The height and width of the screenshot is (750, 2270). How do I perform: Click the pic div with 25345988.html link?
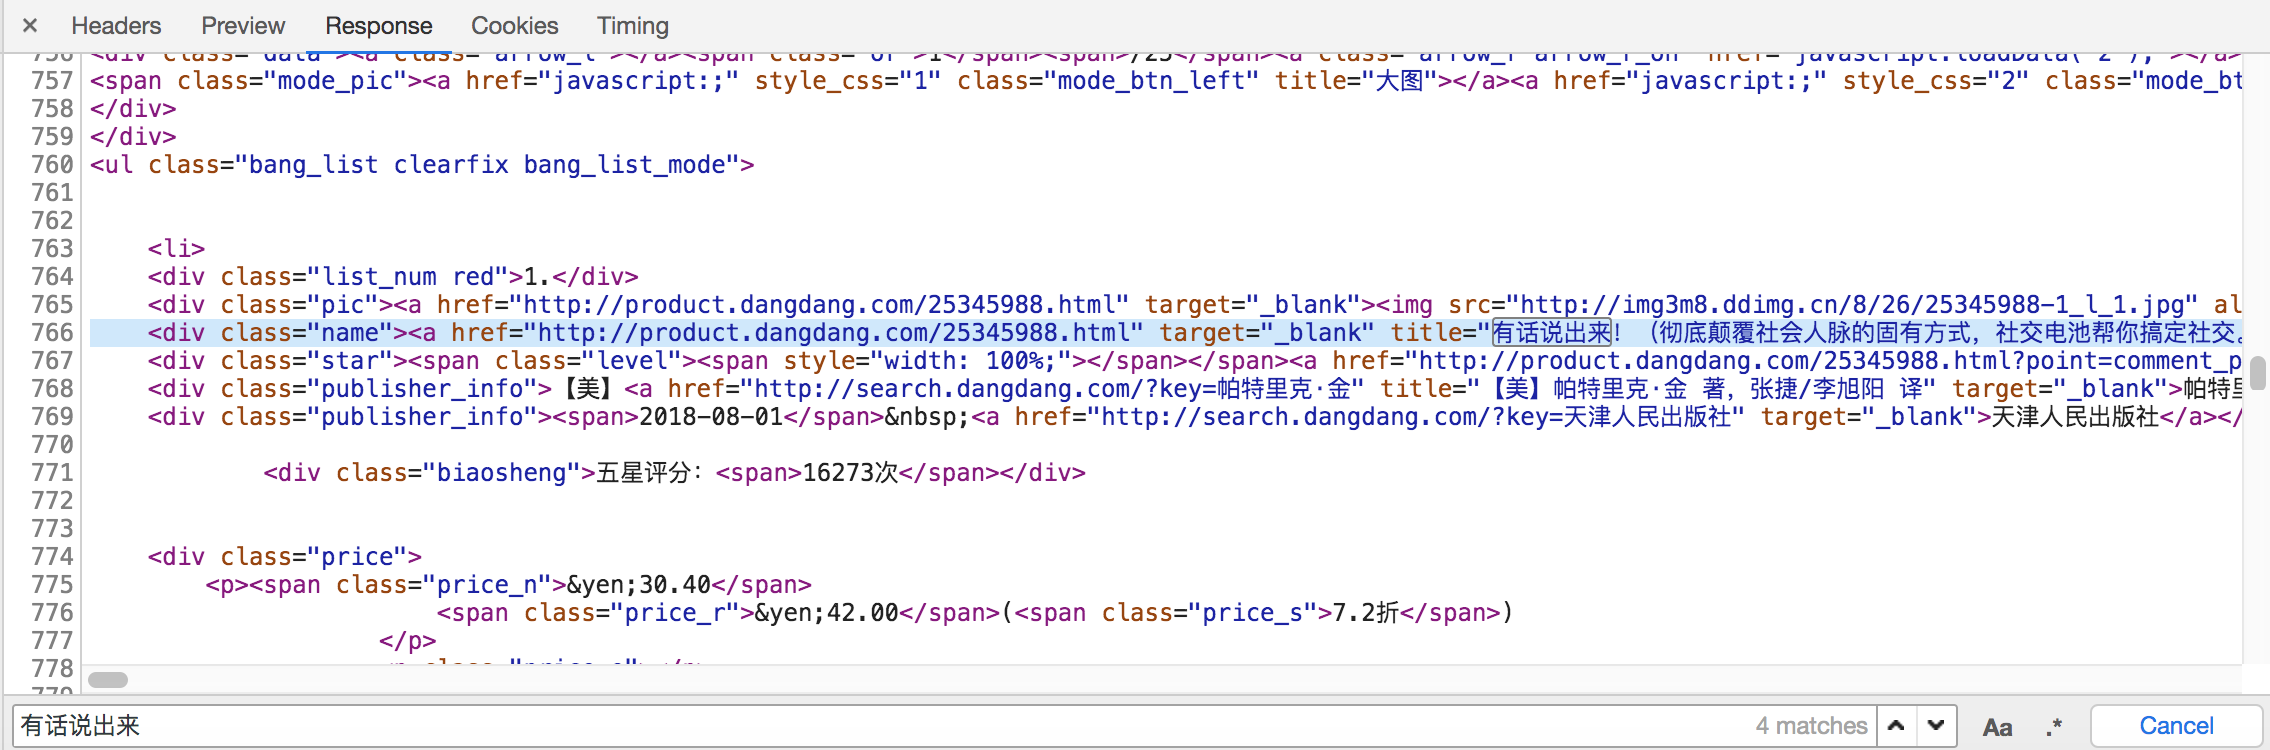(x=1195, y=305)
